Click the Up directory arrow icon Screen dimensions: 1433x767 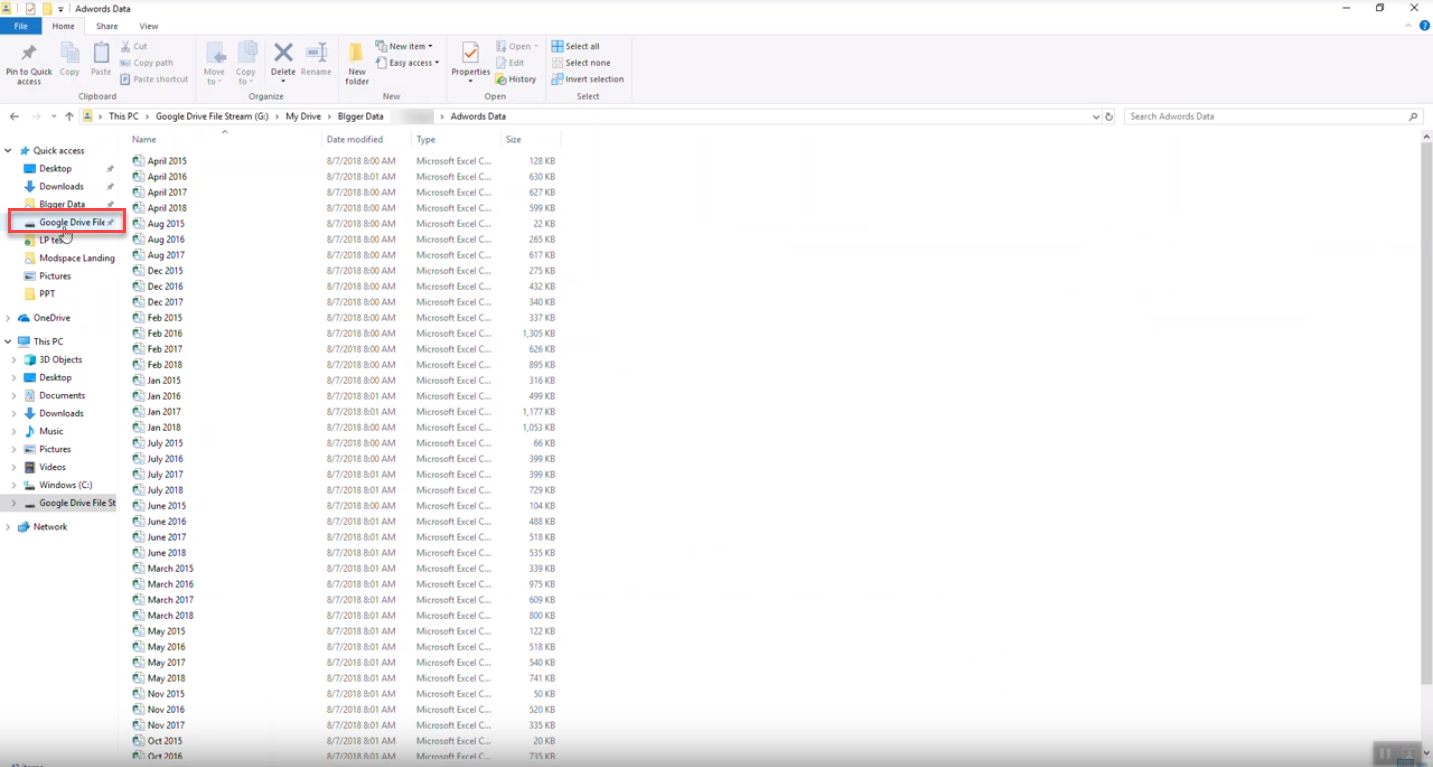coord(69,117)
